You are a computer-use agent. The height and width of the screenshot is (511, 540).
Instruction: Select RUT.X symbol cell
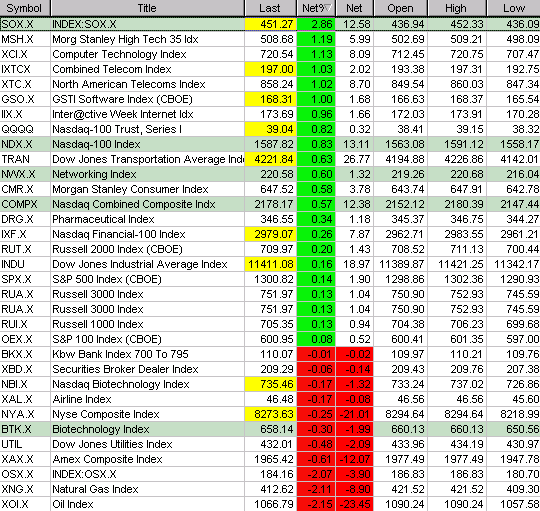25,249
